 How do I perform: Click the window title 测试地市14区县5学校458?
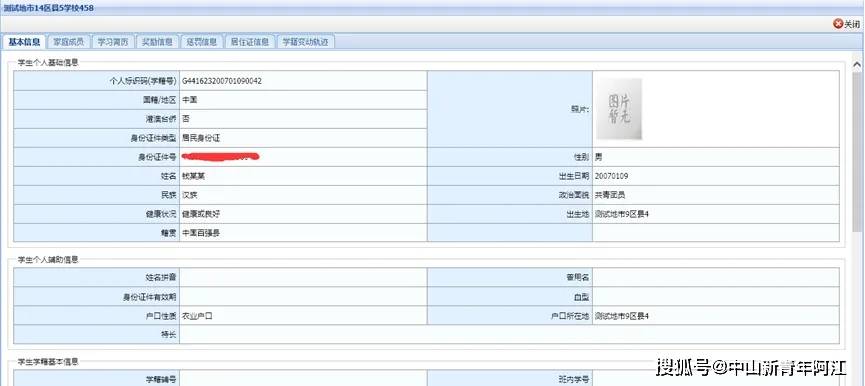pos(49,8)
